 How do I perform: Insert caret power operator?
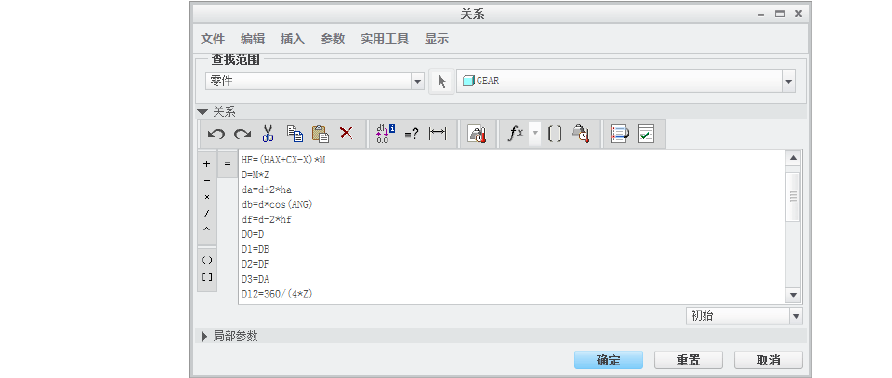[207, 229]
